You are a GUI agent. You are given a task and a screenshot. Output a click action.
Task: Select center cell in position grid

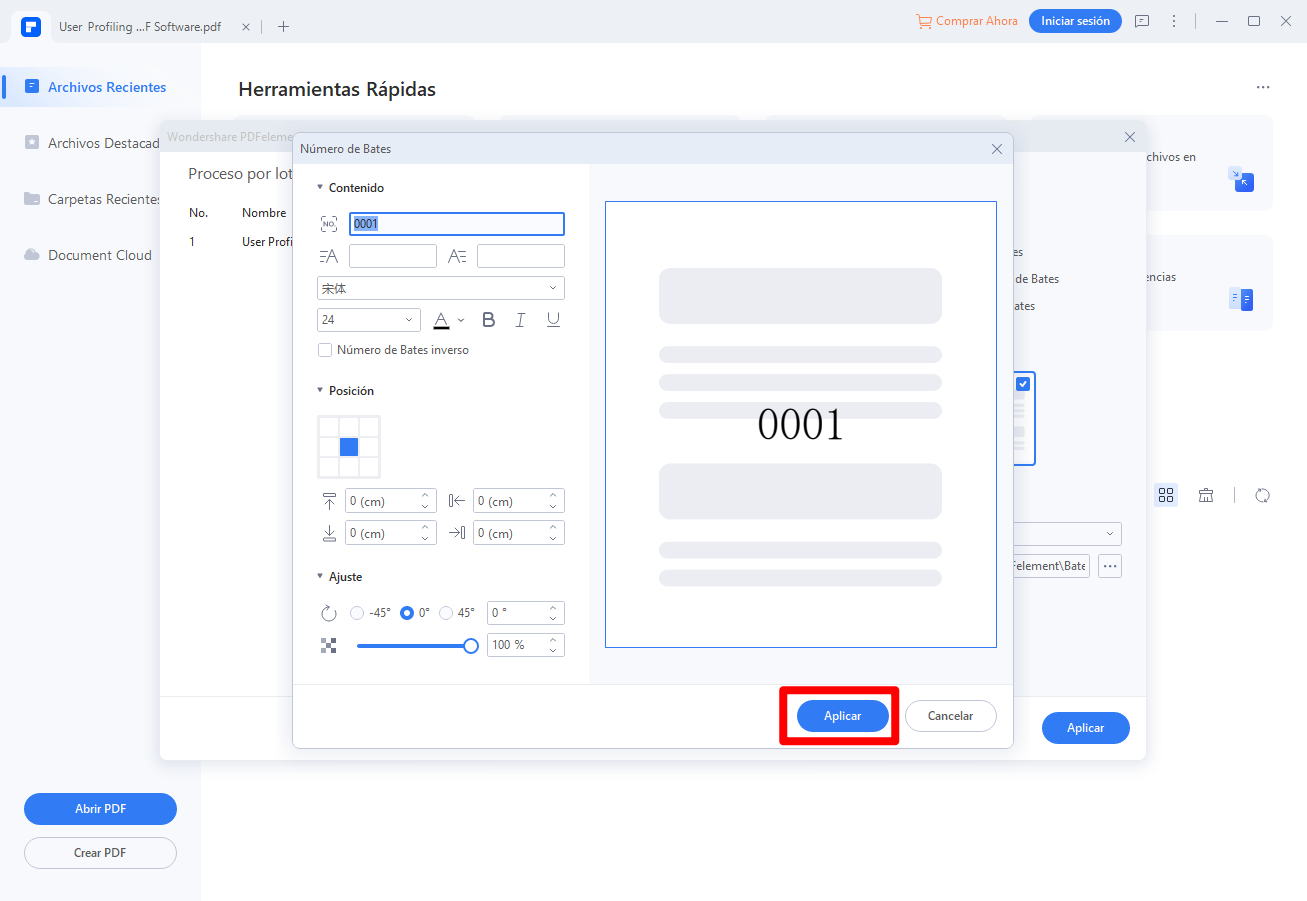click(x=349, y=447)
